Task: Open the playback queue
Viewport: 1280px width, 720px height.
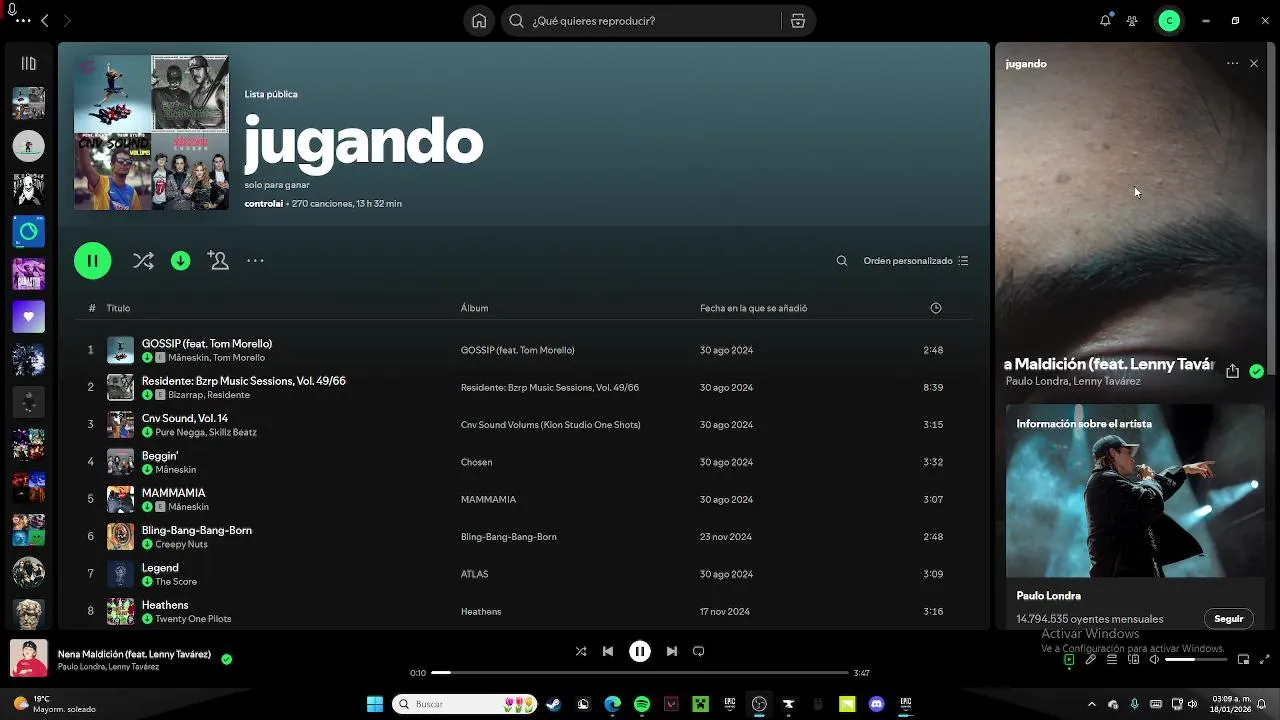Action: (1112, 660)
